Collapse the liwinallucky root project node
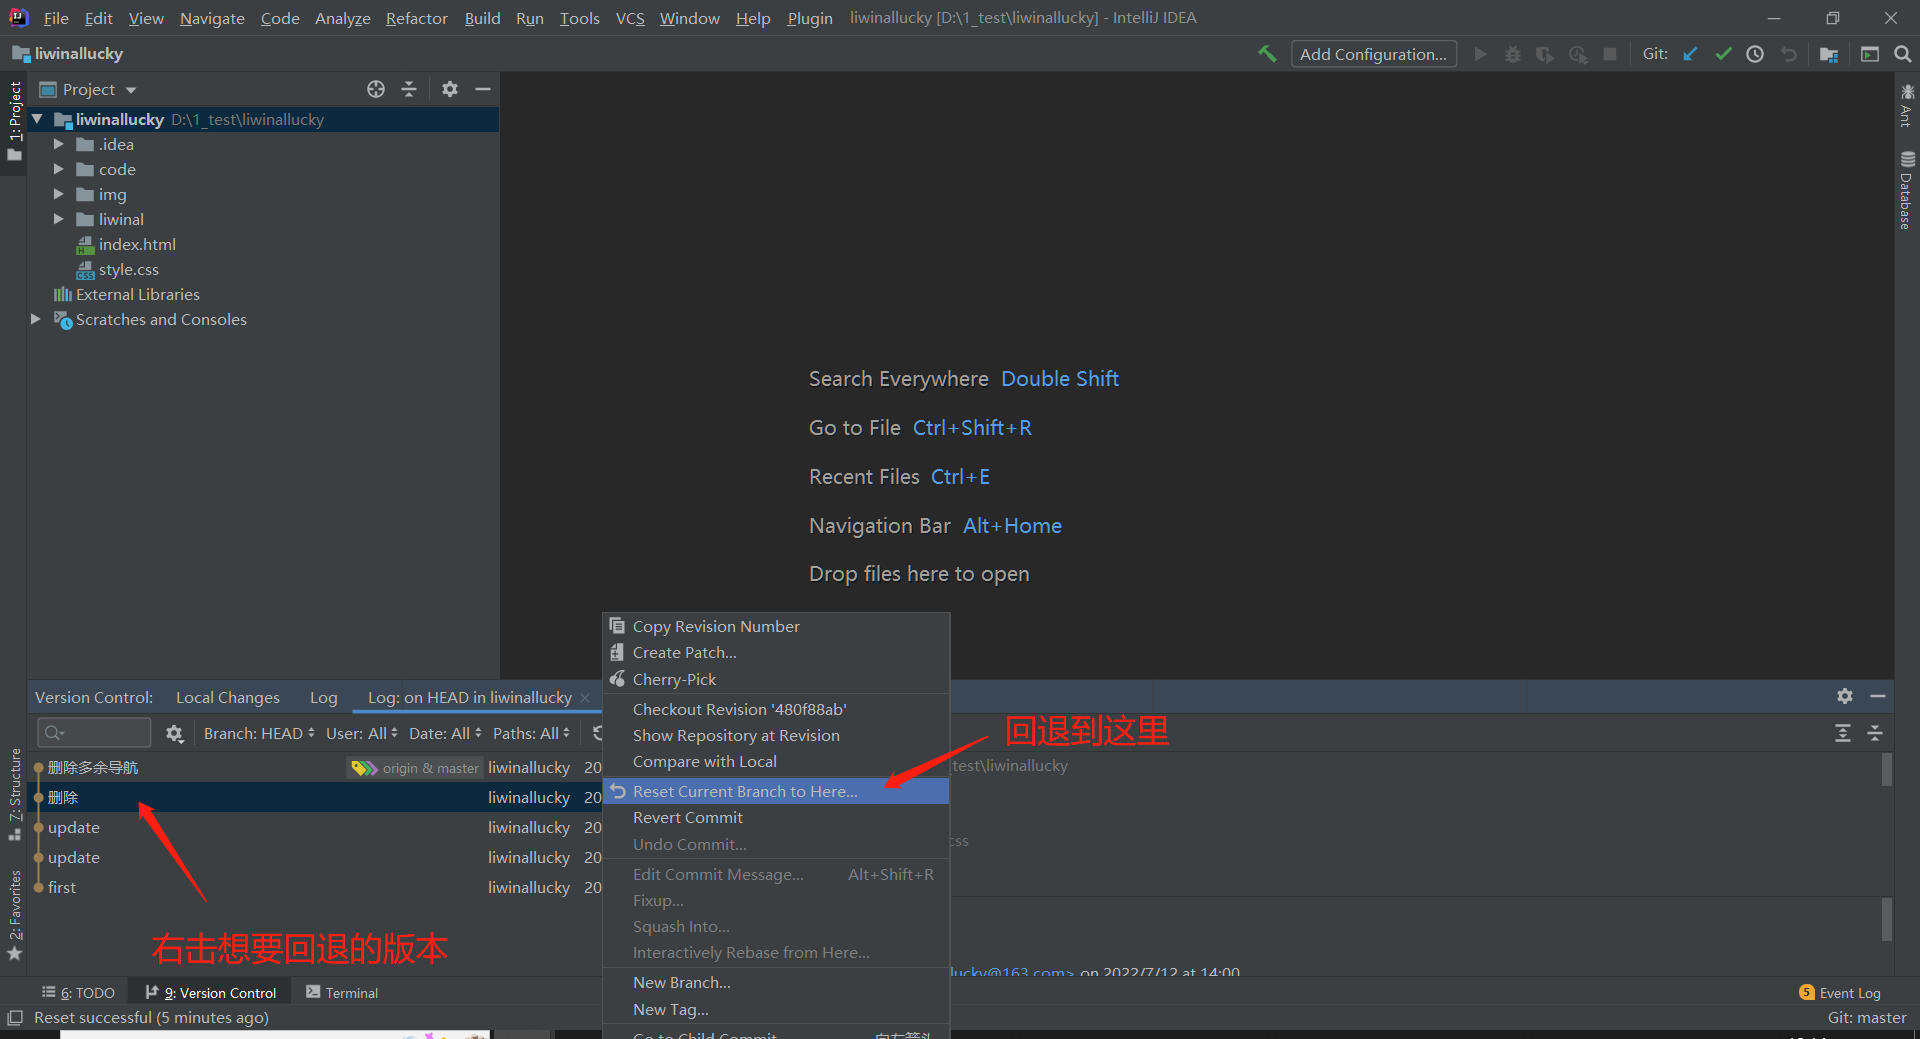 pyautogui.click(x=38, y=119)
